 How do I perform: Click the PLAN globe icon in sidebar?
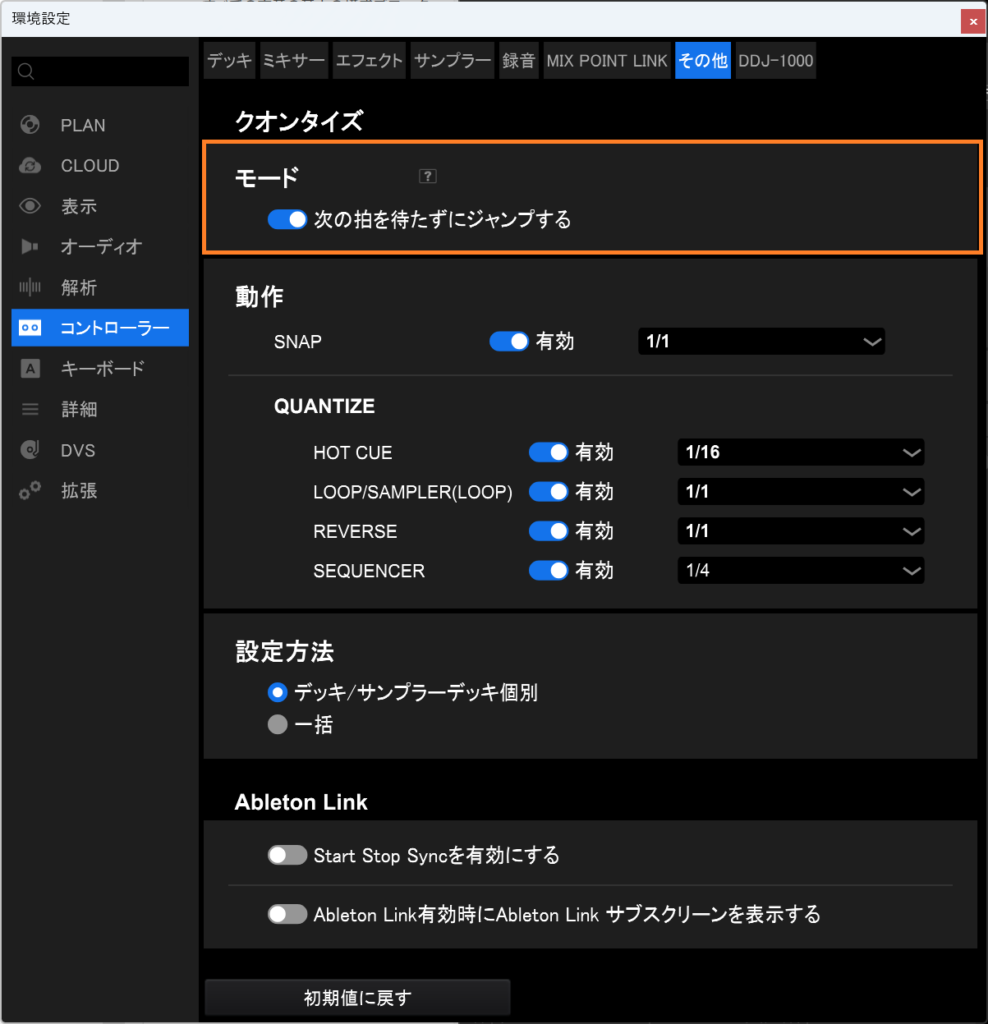(30, 125)
